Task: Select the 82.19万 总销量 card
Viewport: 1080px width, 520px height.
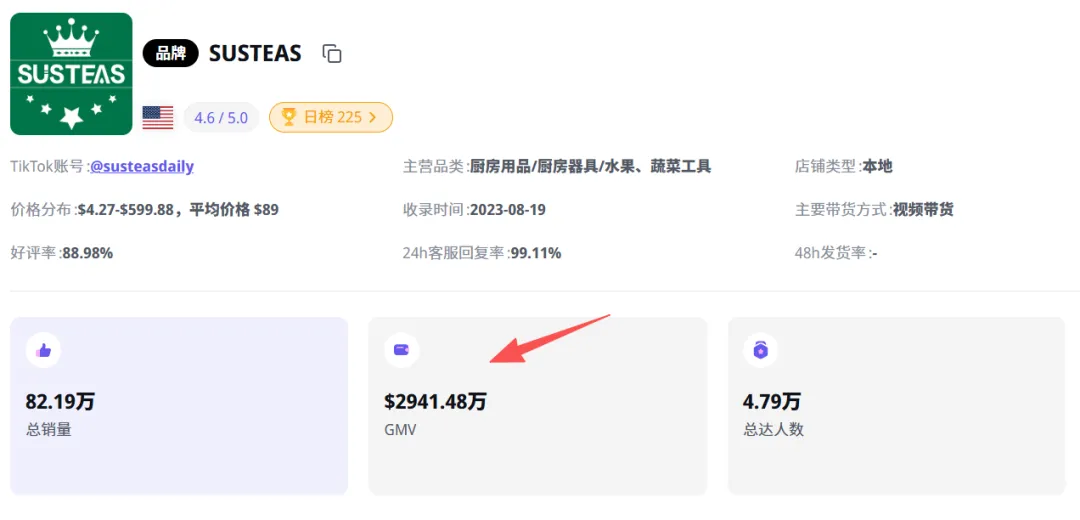Action: point(179,406)
